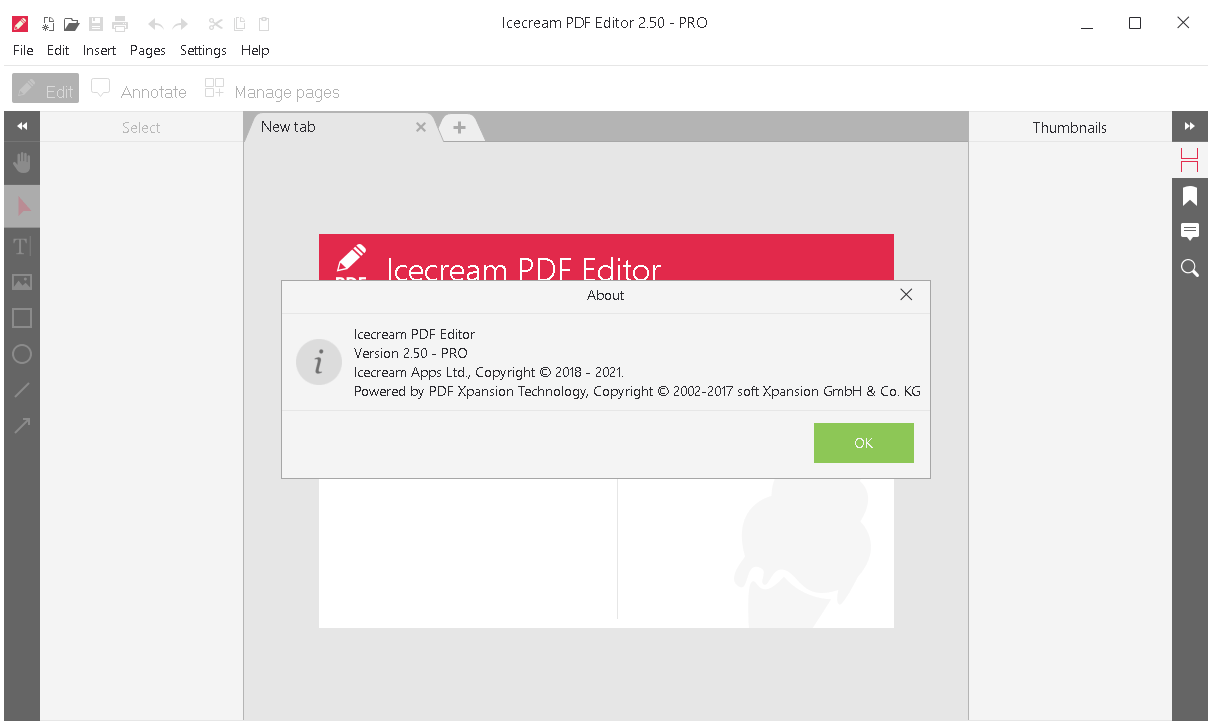Select the Add image tool
Viewport: 1211px width, 726px height.
(x=22, y=282)
